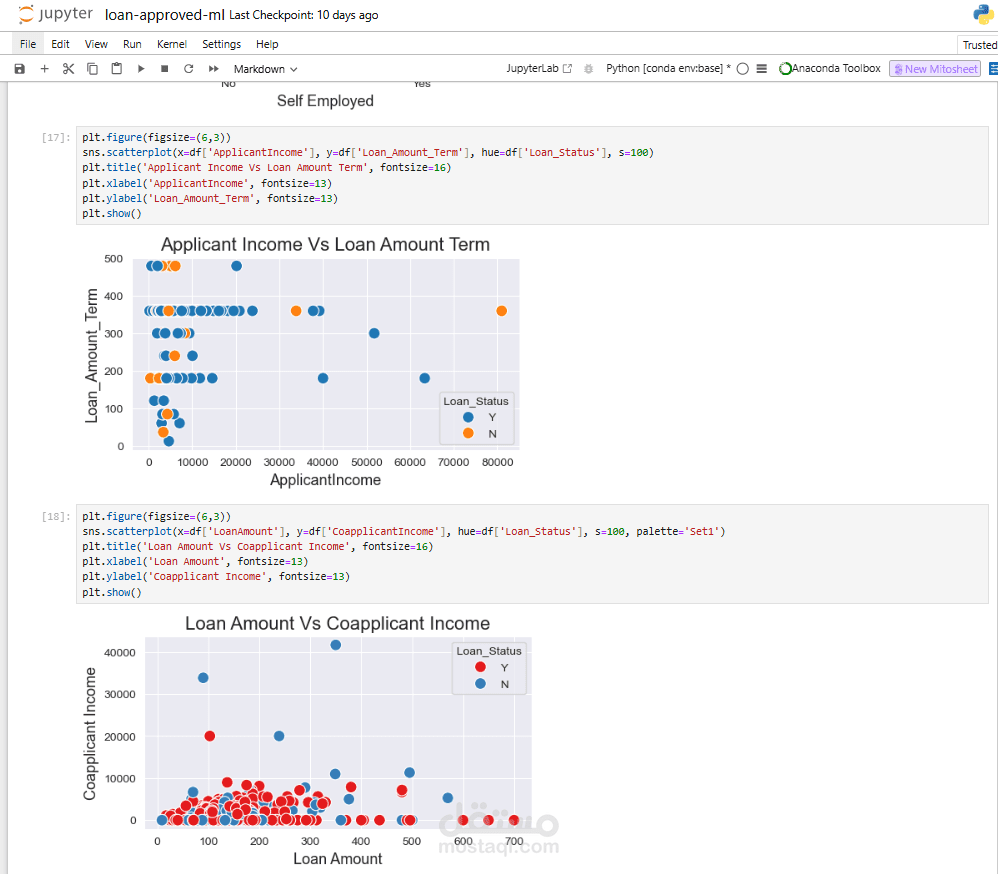Click the debugger bug icon
The width and height of the screenshot is (998, 874).
coord(587,69)
